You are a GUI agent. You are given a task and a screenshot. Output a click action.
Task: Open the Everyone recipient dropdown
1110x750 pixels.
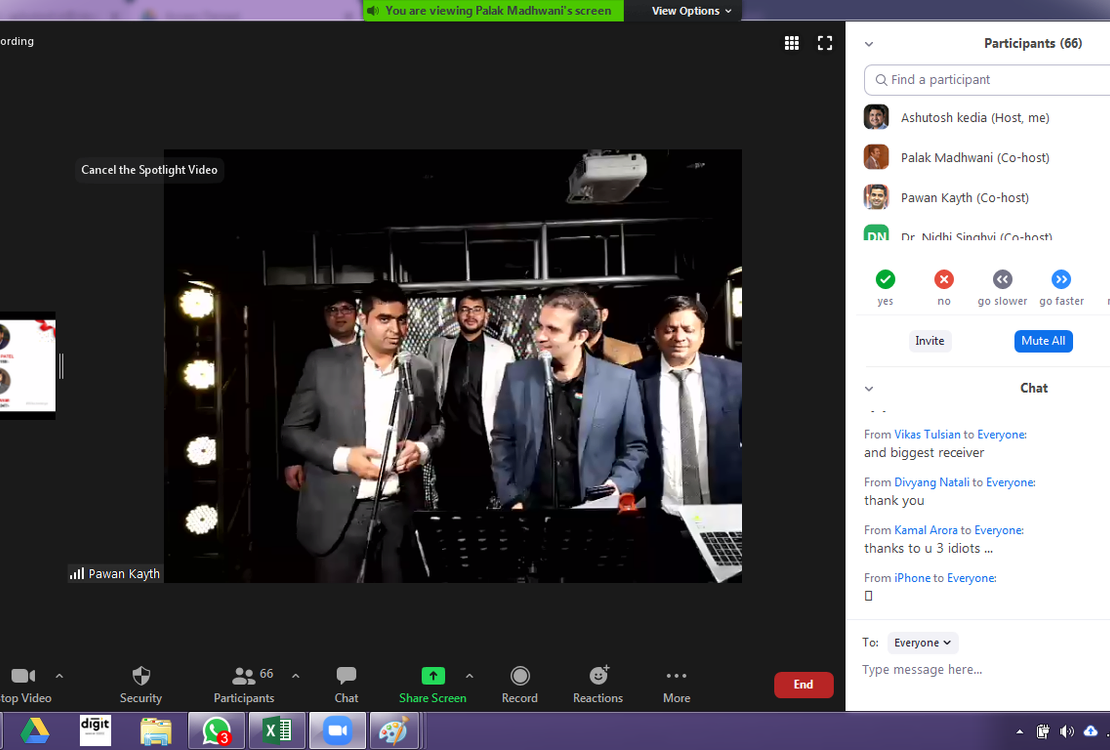click(922, 643)
